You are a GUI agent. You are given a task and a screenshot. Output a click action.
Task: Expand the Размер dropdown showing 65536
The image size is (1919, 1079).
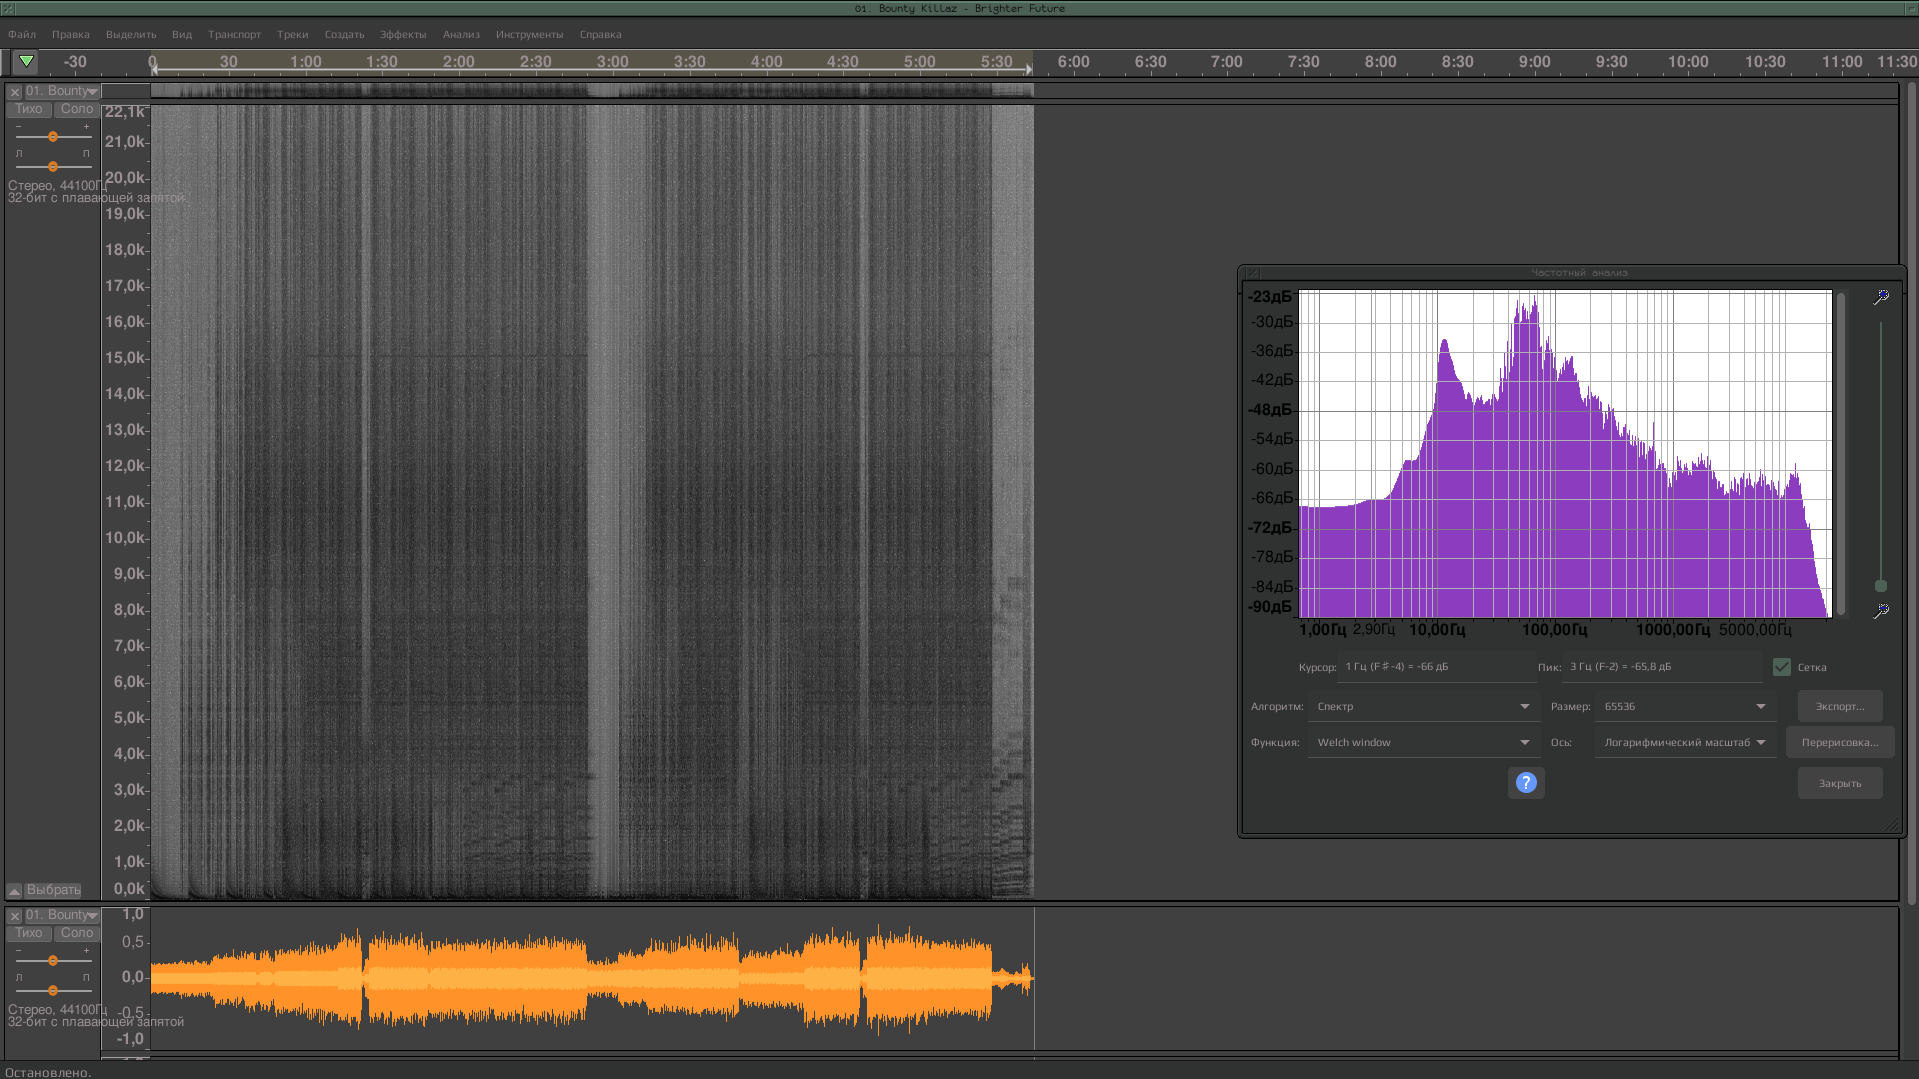(1686, 706)
